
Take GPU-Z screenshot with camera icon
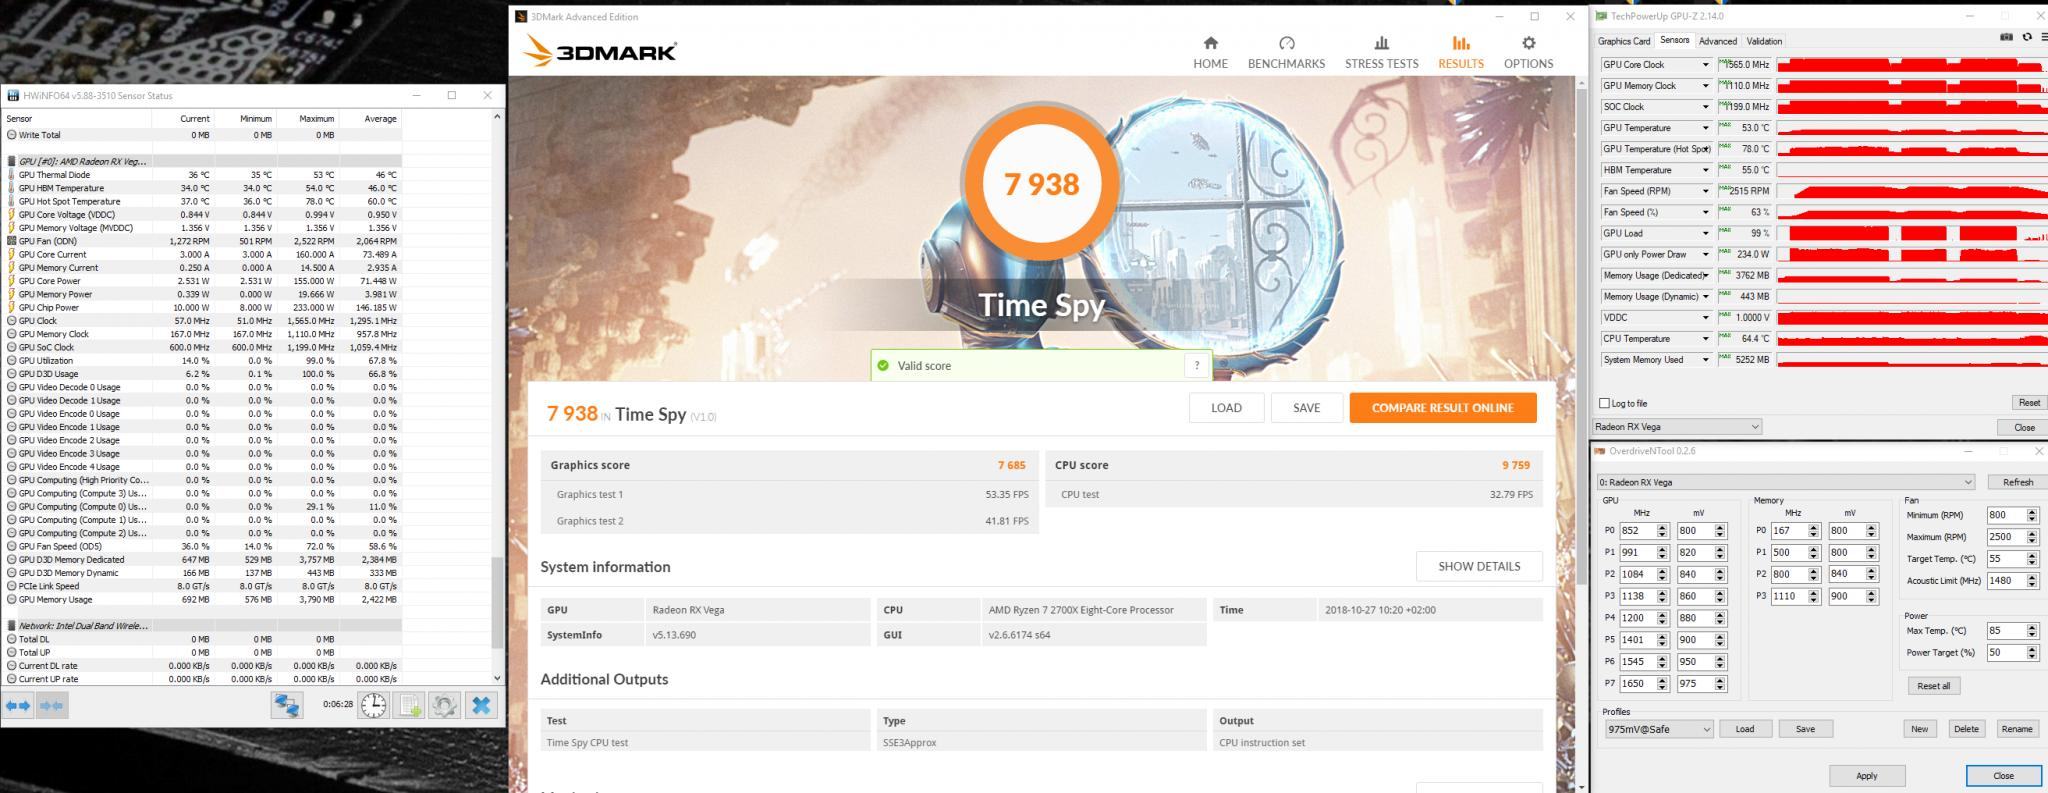coord(2006,37)
